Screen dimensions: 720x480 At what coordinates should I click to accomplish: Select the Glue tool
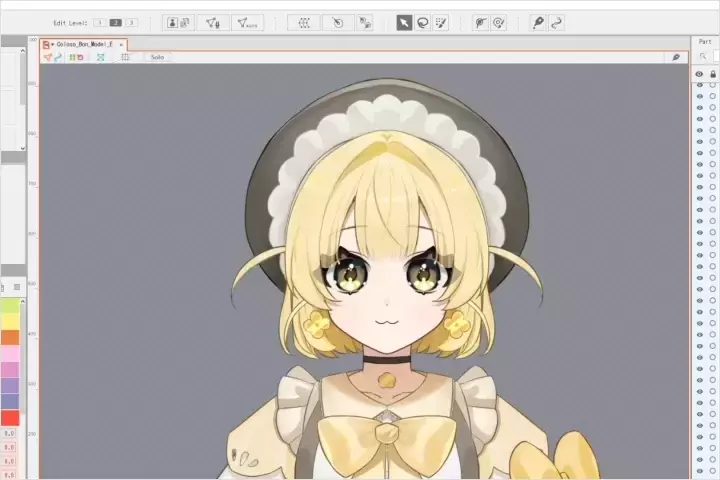coord(481,23)
